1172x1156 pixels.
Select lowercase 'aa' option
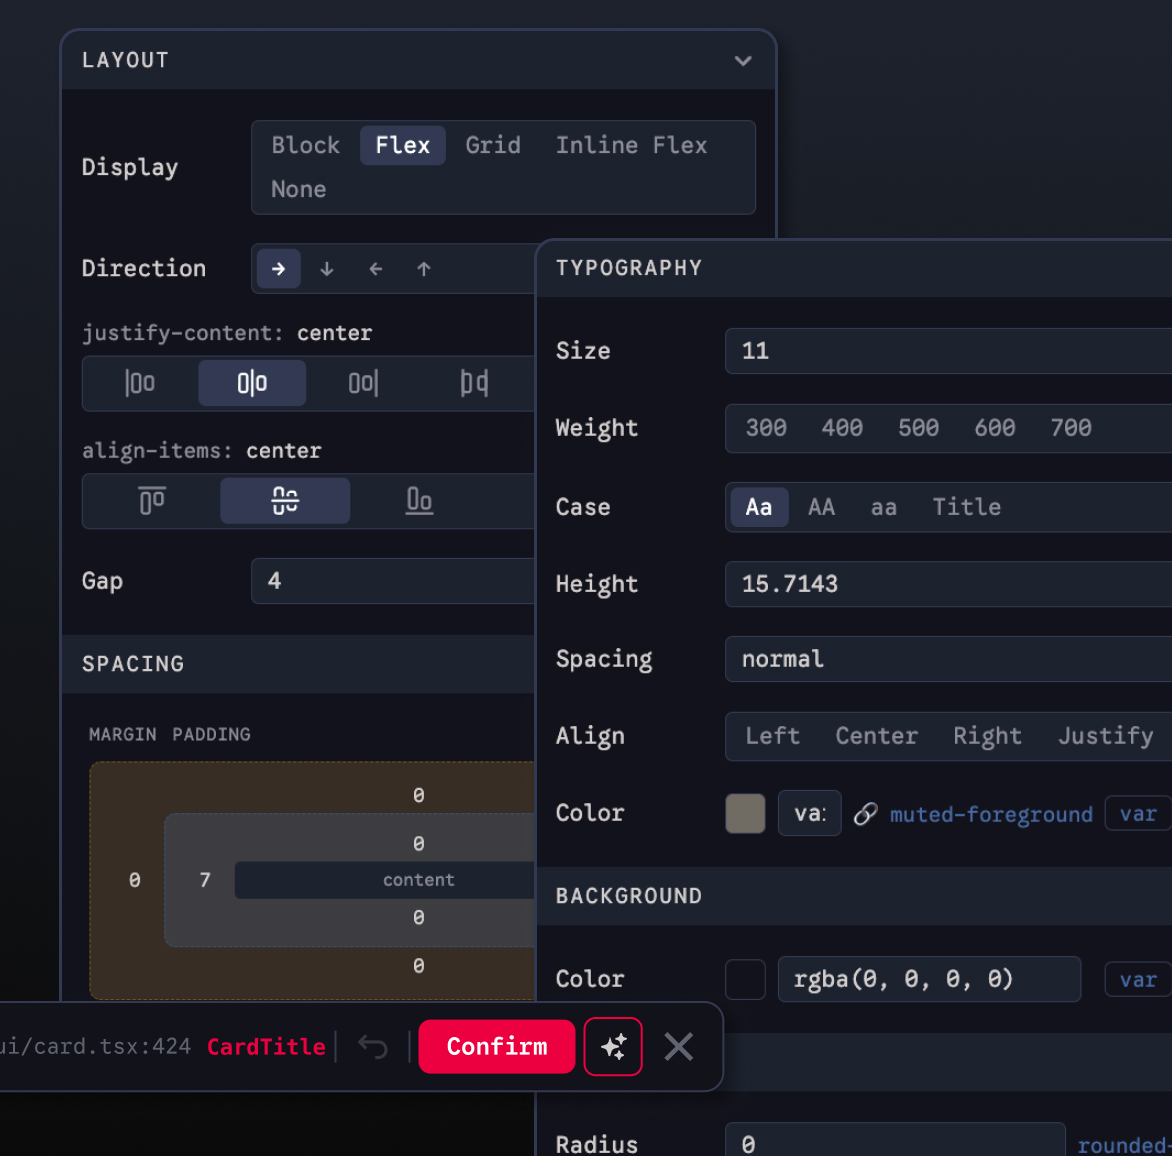883,507
